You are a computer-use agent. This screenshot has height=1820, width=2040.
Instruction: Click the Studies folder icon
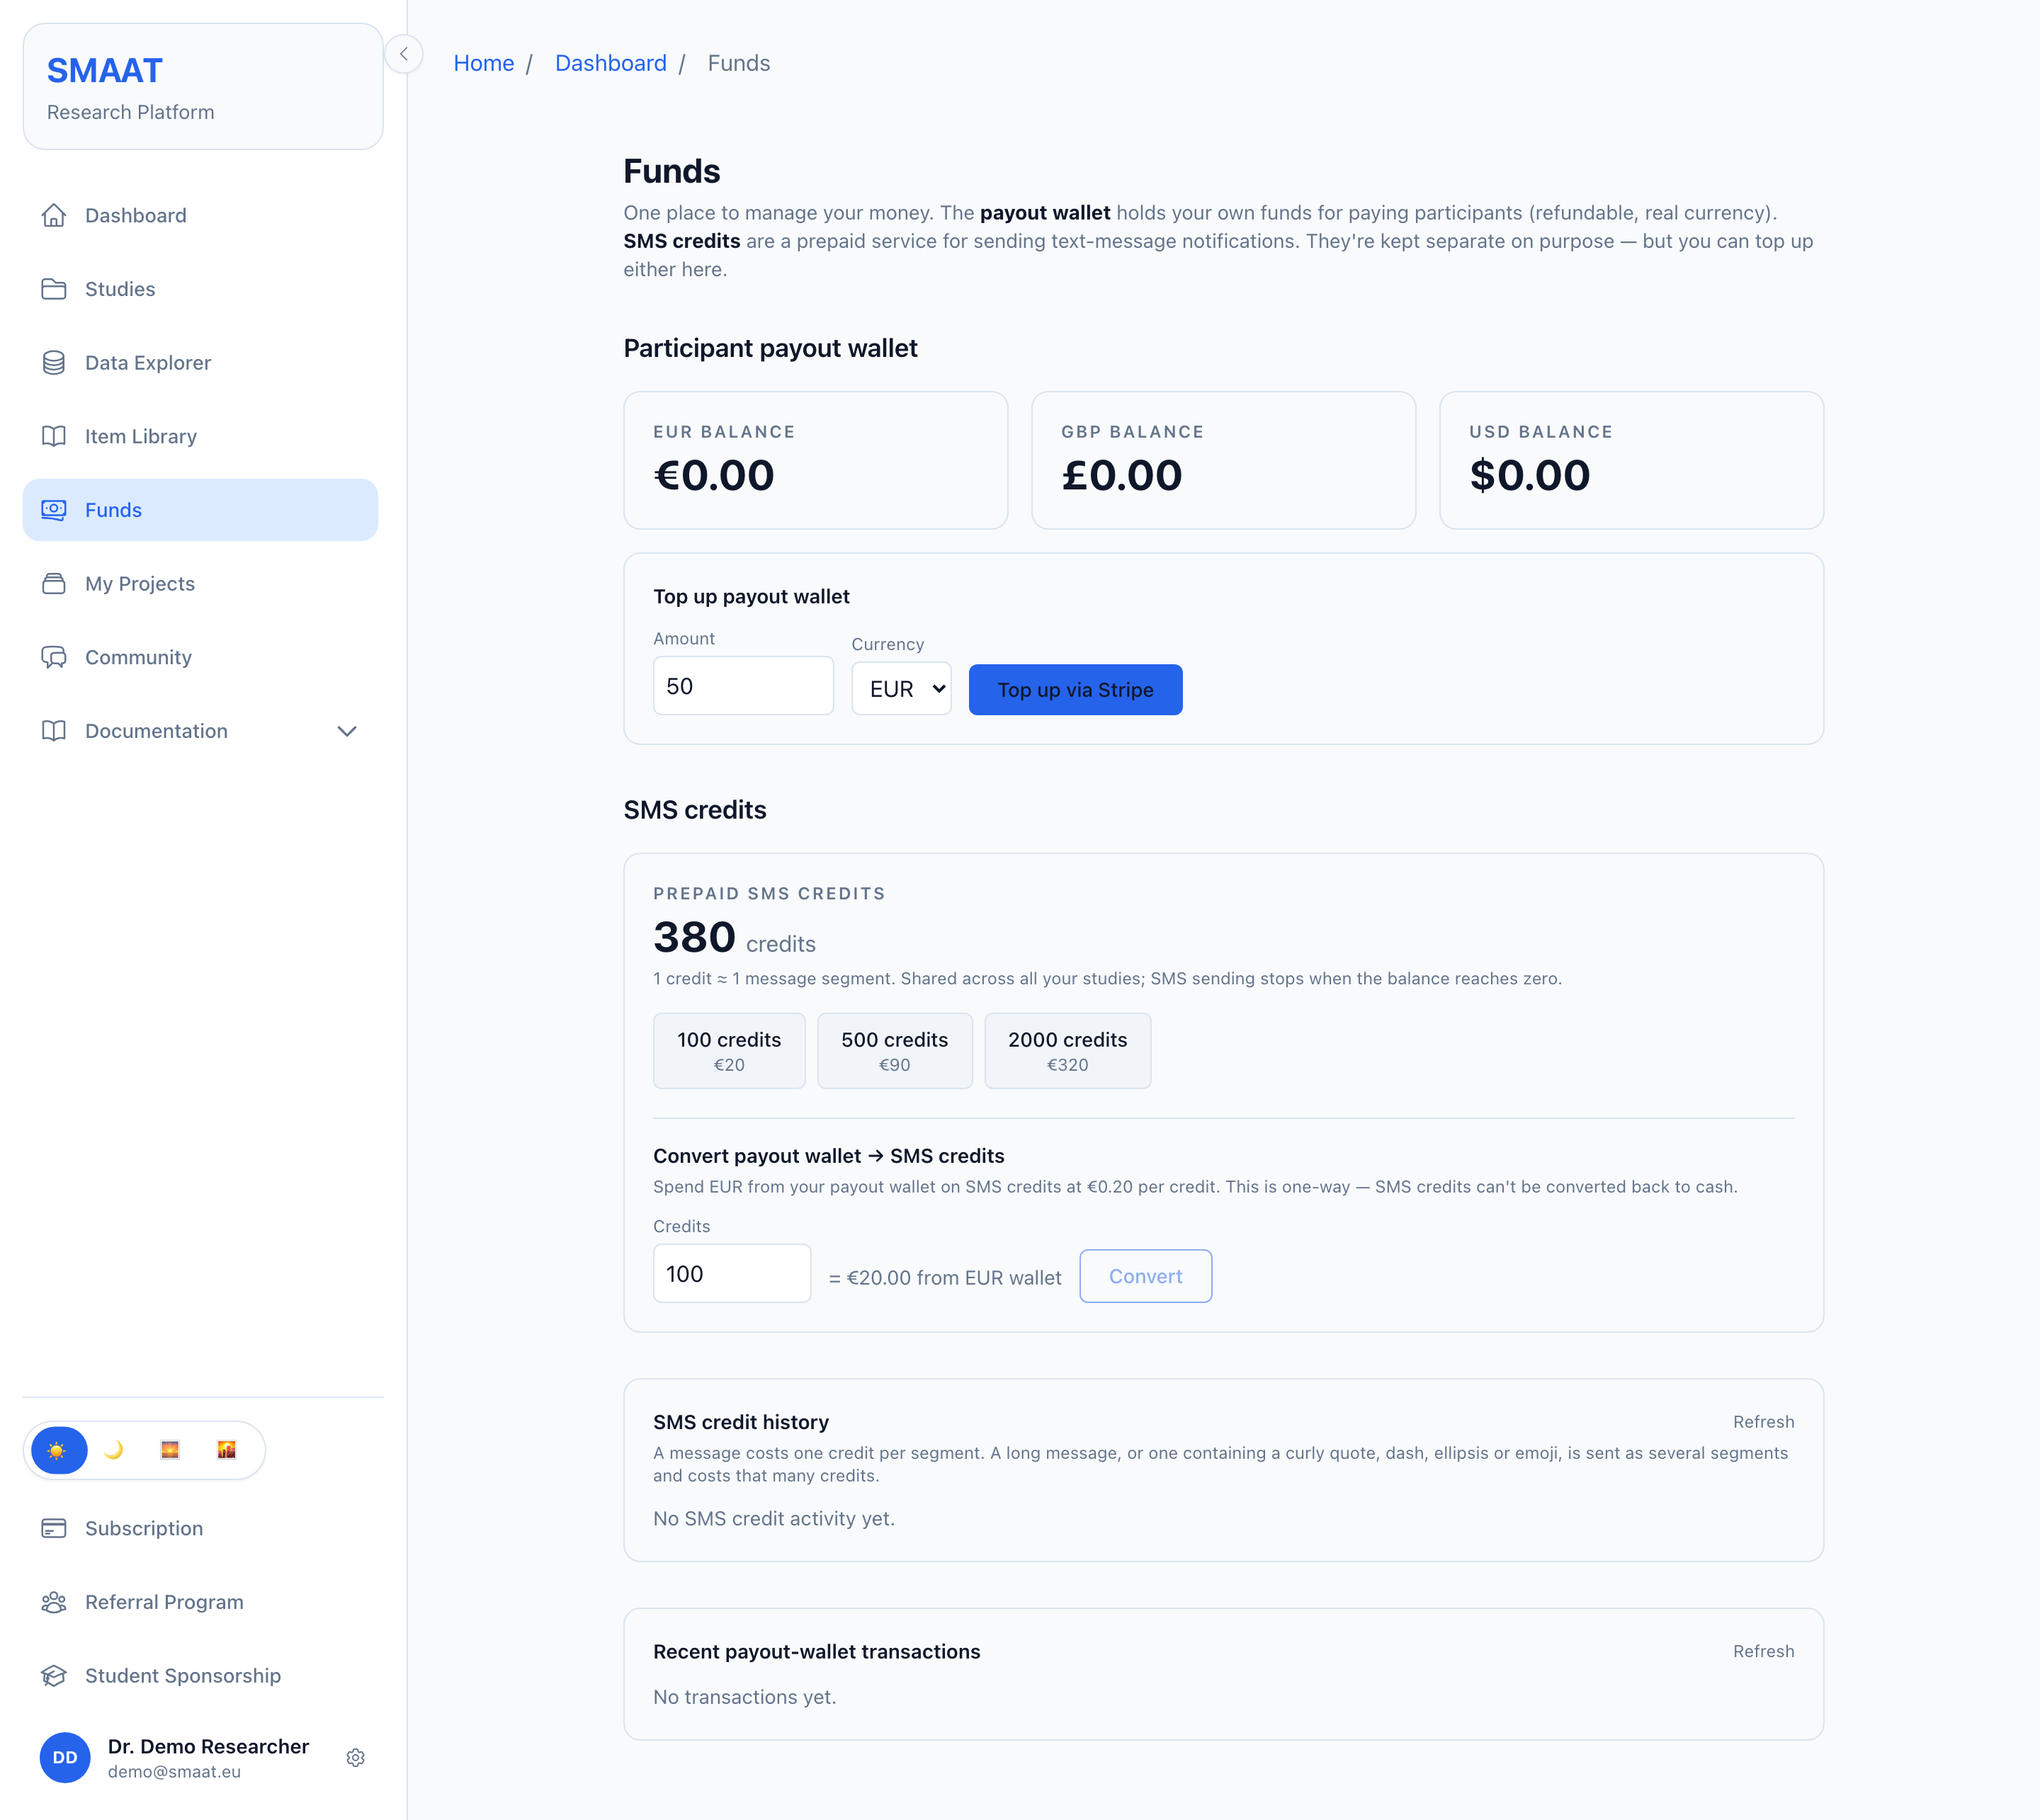[54, 289]
